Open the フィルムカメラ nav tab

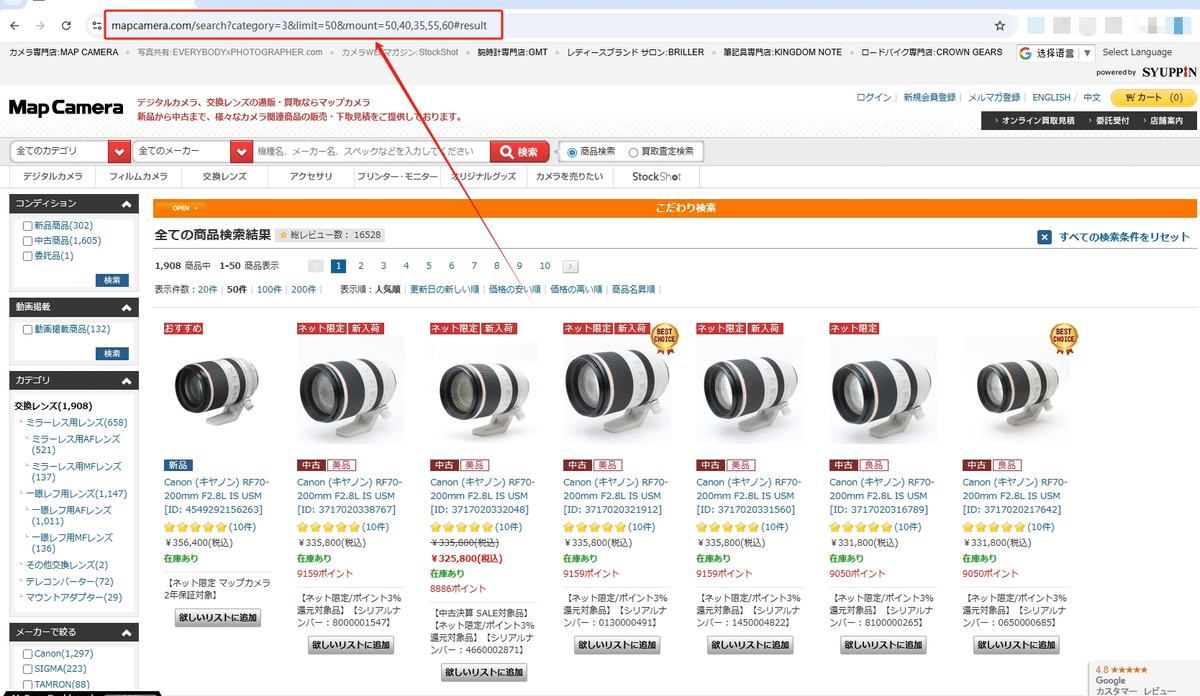coord(138,176)
